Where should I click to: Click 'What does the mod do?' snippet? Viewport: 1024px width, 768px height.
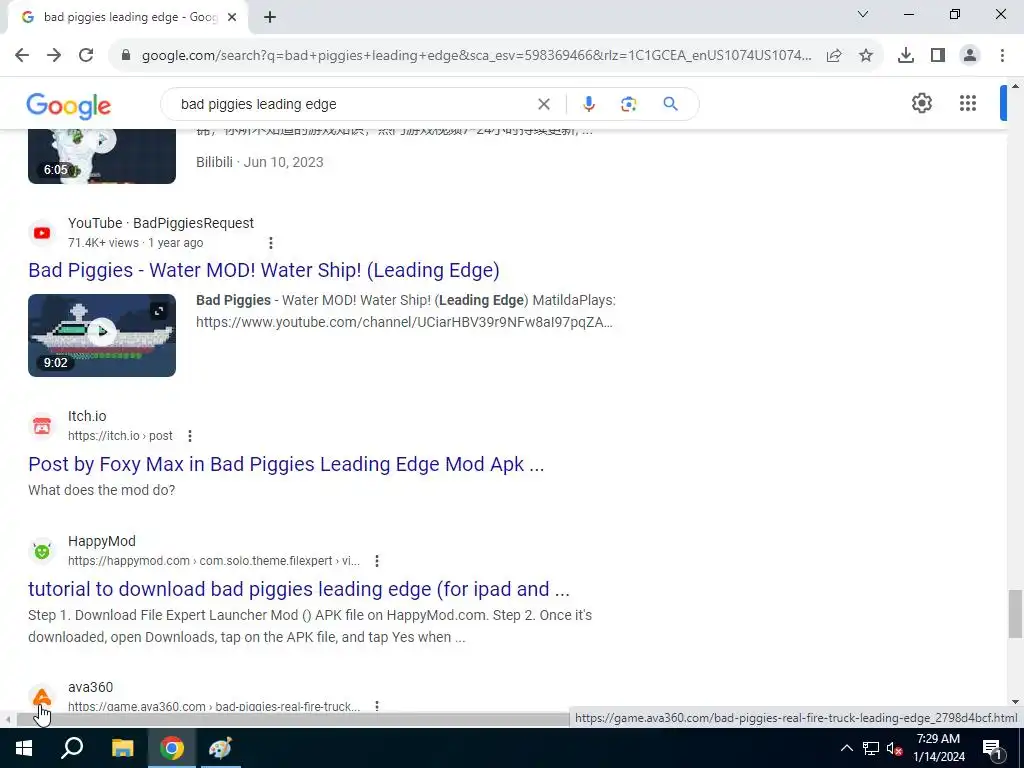pyautogui.click(x=102, y=490)
